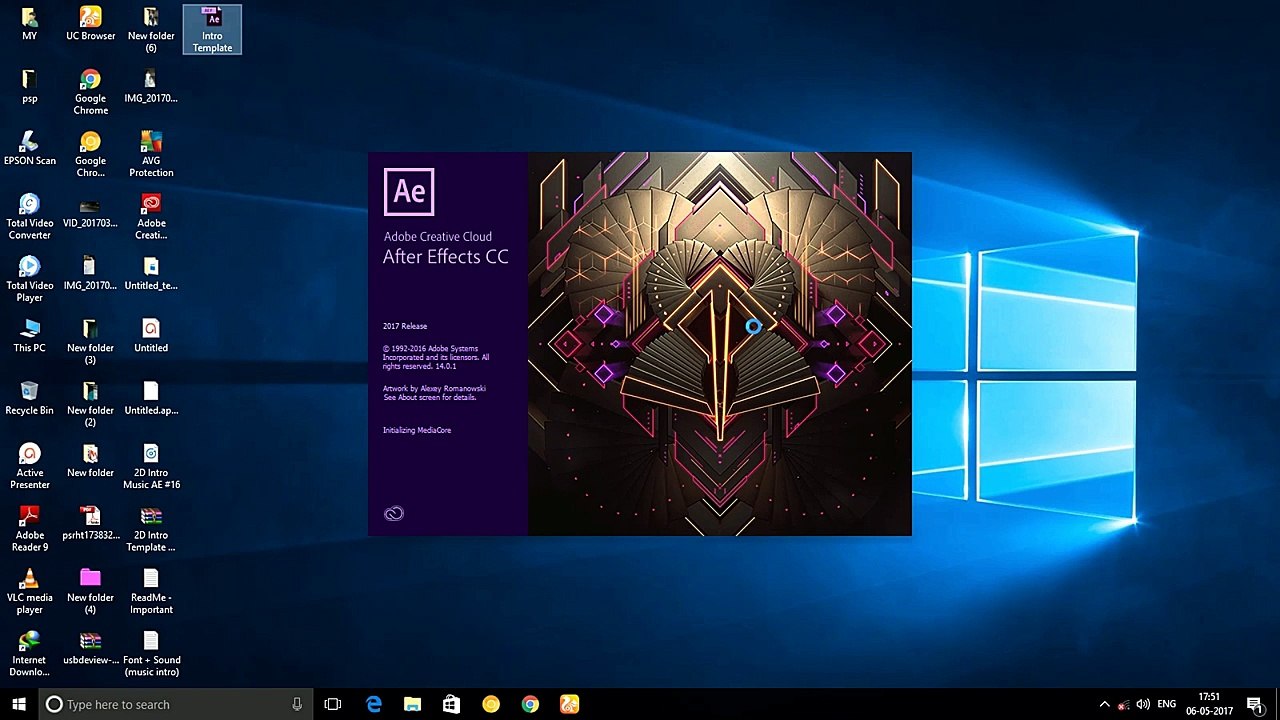This screenshot has height=720, width=1280.
Task: Open File Explorer from the taskbar
Action: [x=412, y=704]
